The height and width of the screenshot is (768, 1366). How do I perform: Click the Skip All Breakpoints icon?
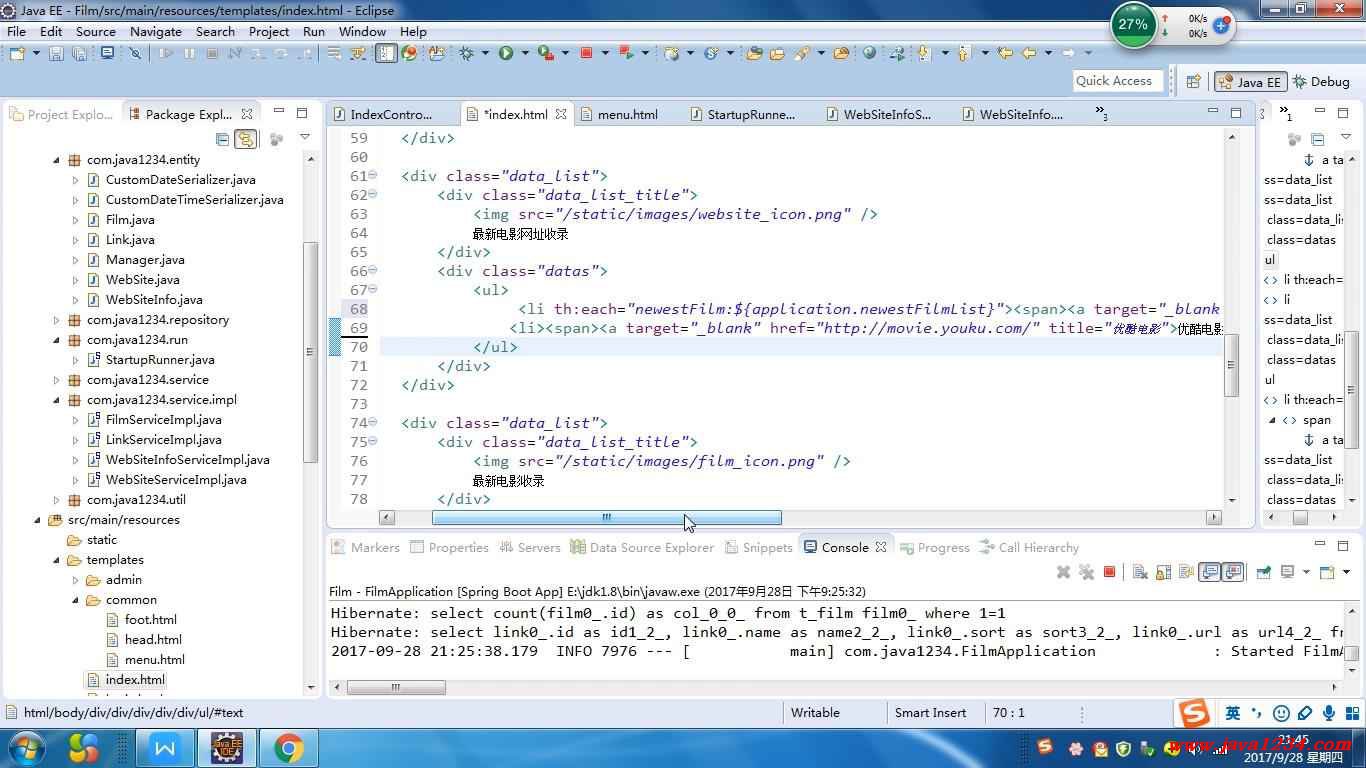tap(135, 53)
